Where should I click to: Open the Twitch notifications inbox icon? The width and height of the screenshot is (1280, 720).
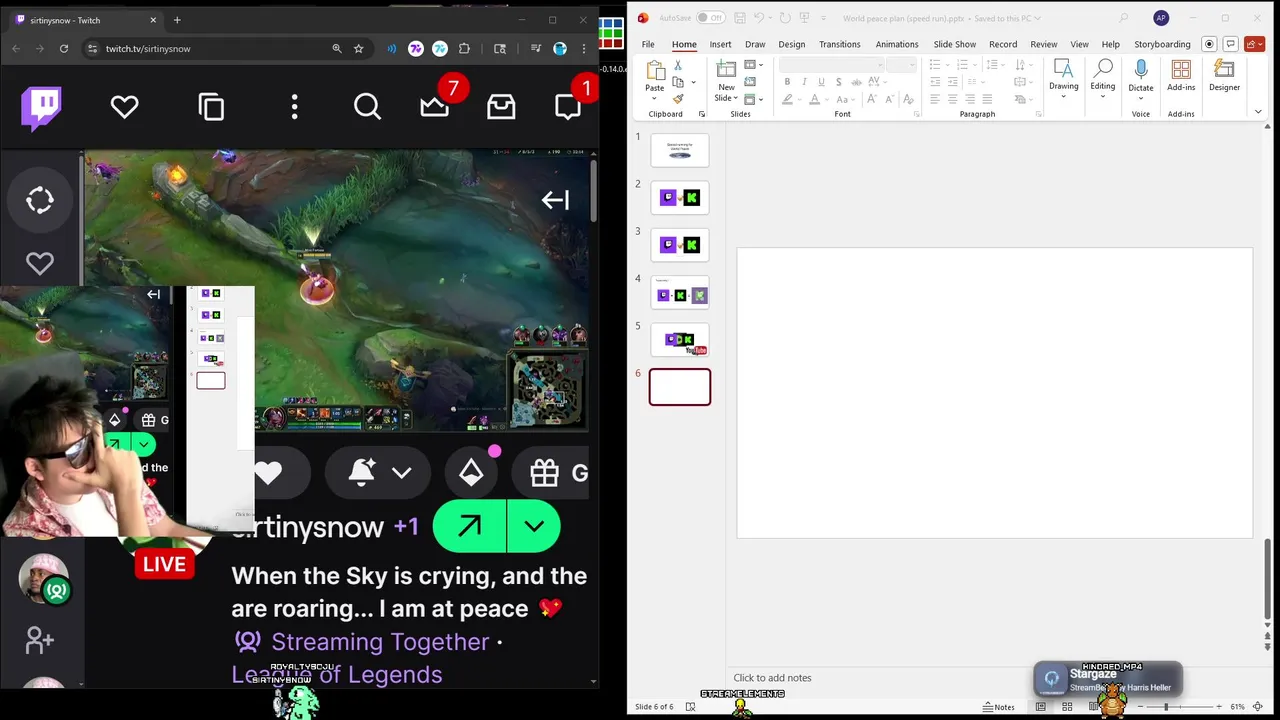[501, 107]
